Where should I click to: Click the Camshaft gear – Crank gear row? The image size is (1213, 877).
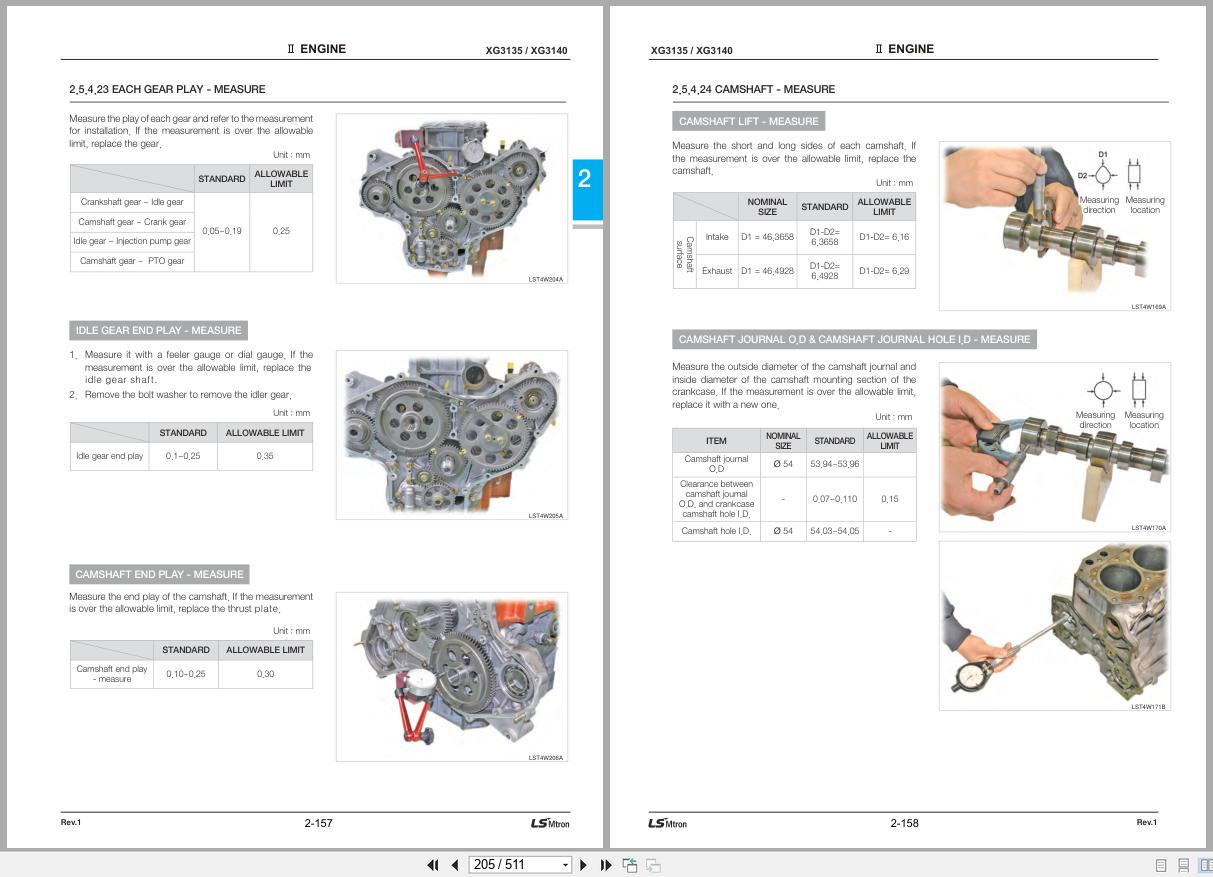[132, 222]
